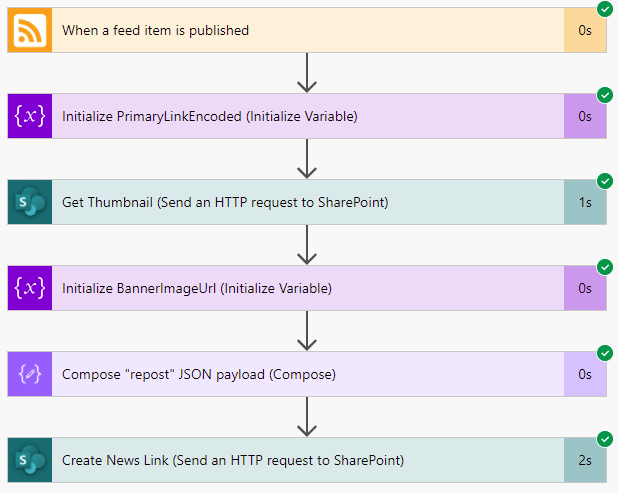Click the Create News Link SharePoint icon
Image resolution: width=618 pixels, height=493 pixels.
pos(30,460)
